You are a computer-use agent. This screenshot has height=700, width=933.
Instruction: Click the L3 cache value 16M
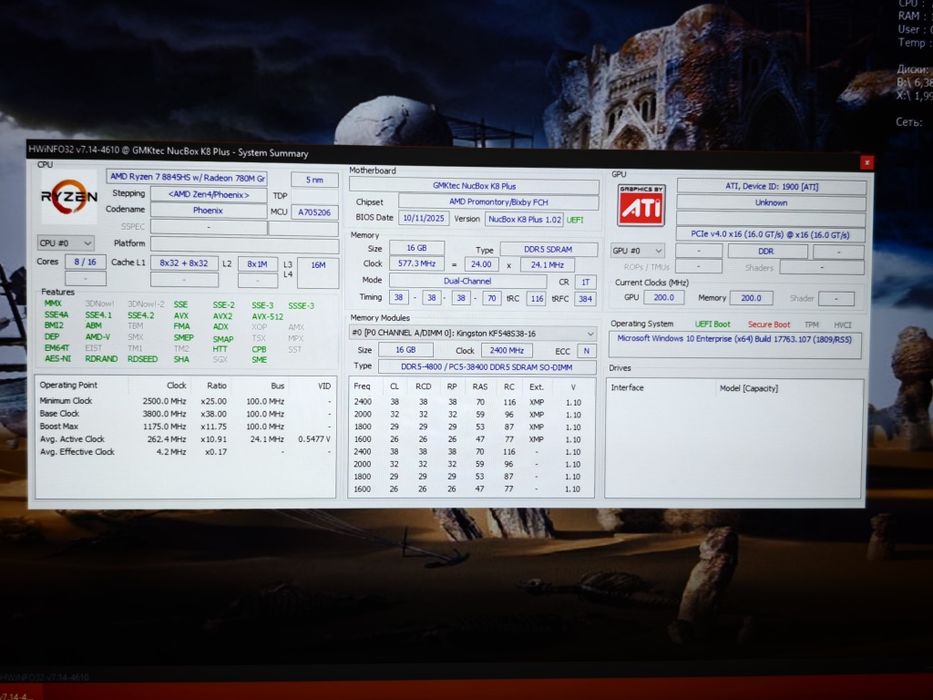point(318,273)
